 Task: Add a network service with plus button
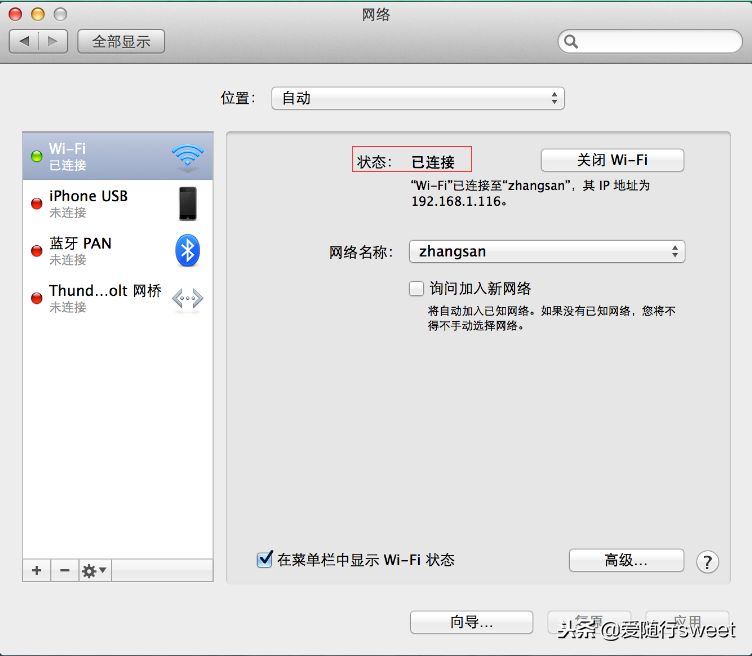[x=36, y=570]
